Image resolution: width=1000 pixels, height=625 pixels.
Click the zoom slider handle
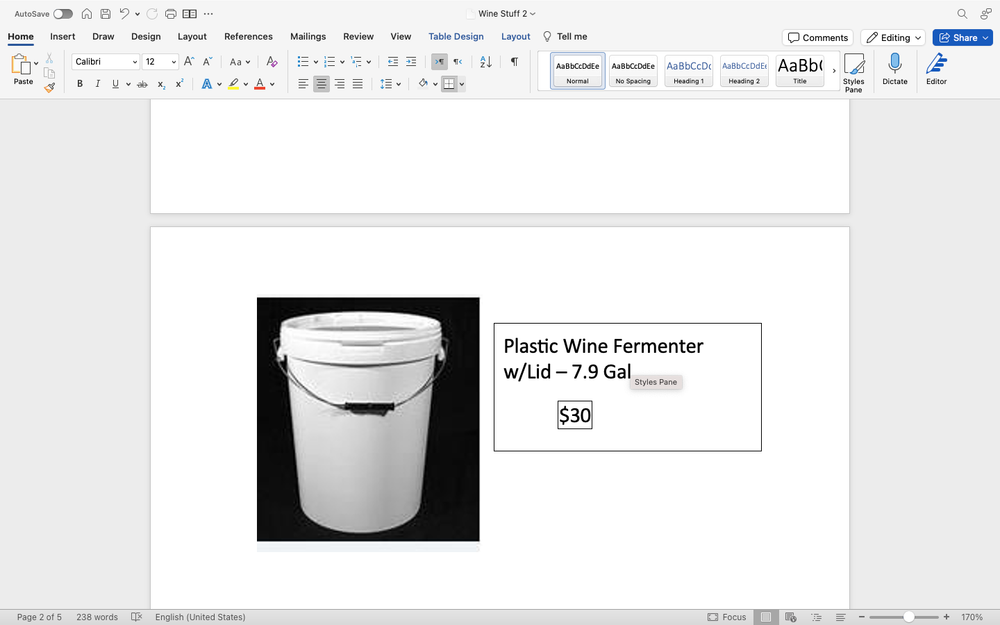(x=908, y=617)
